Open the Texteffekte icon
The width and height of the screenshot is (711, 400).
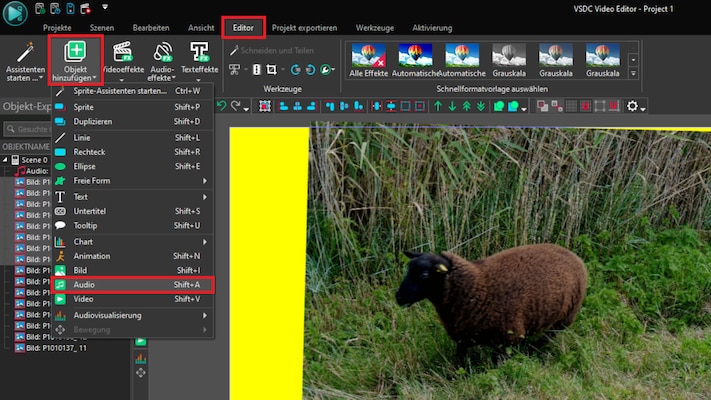(200, 53)
